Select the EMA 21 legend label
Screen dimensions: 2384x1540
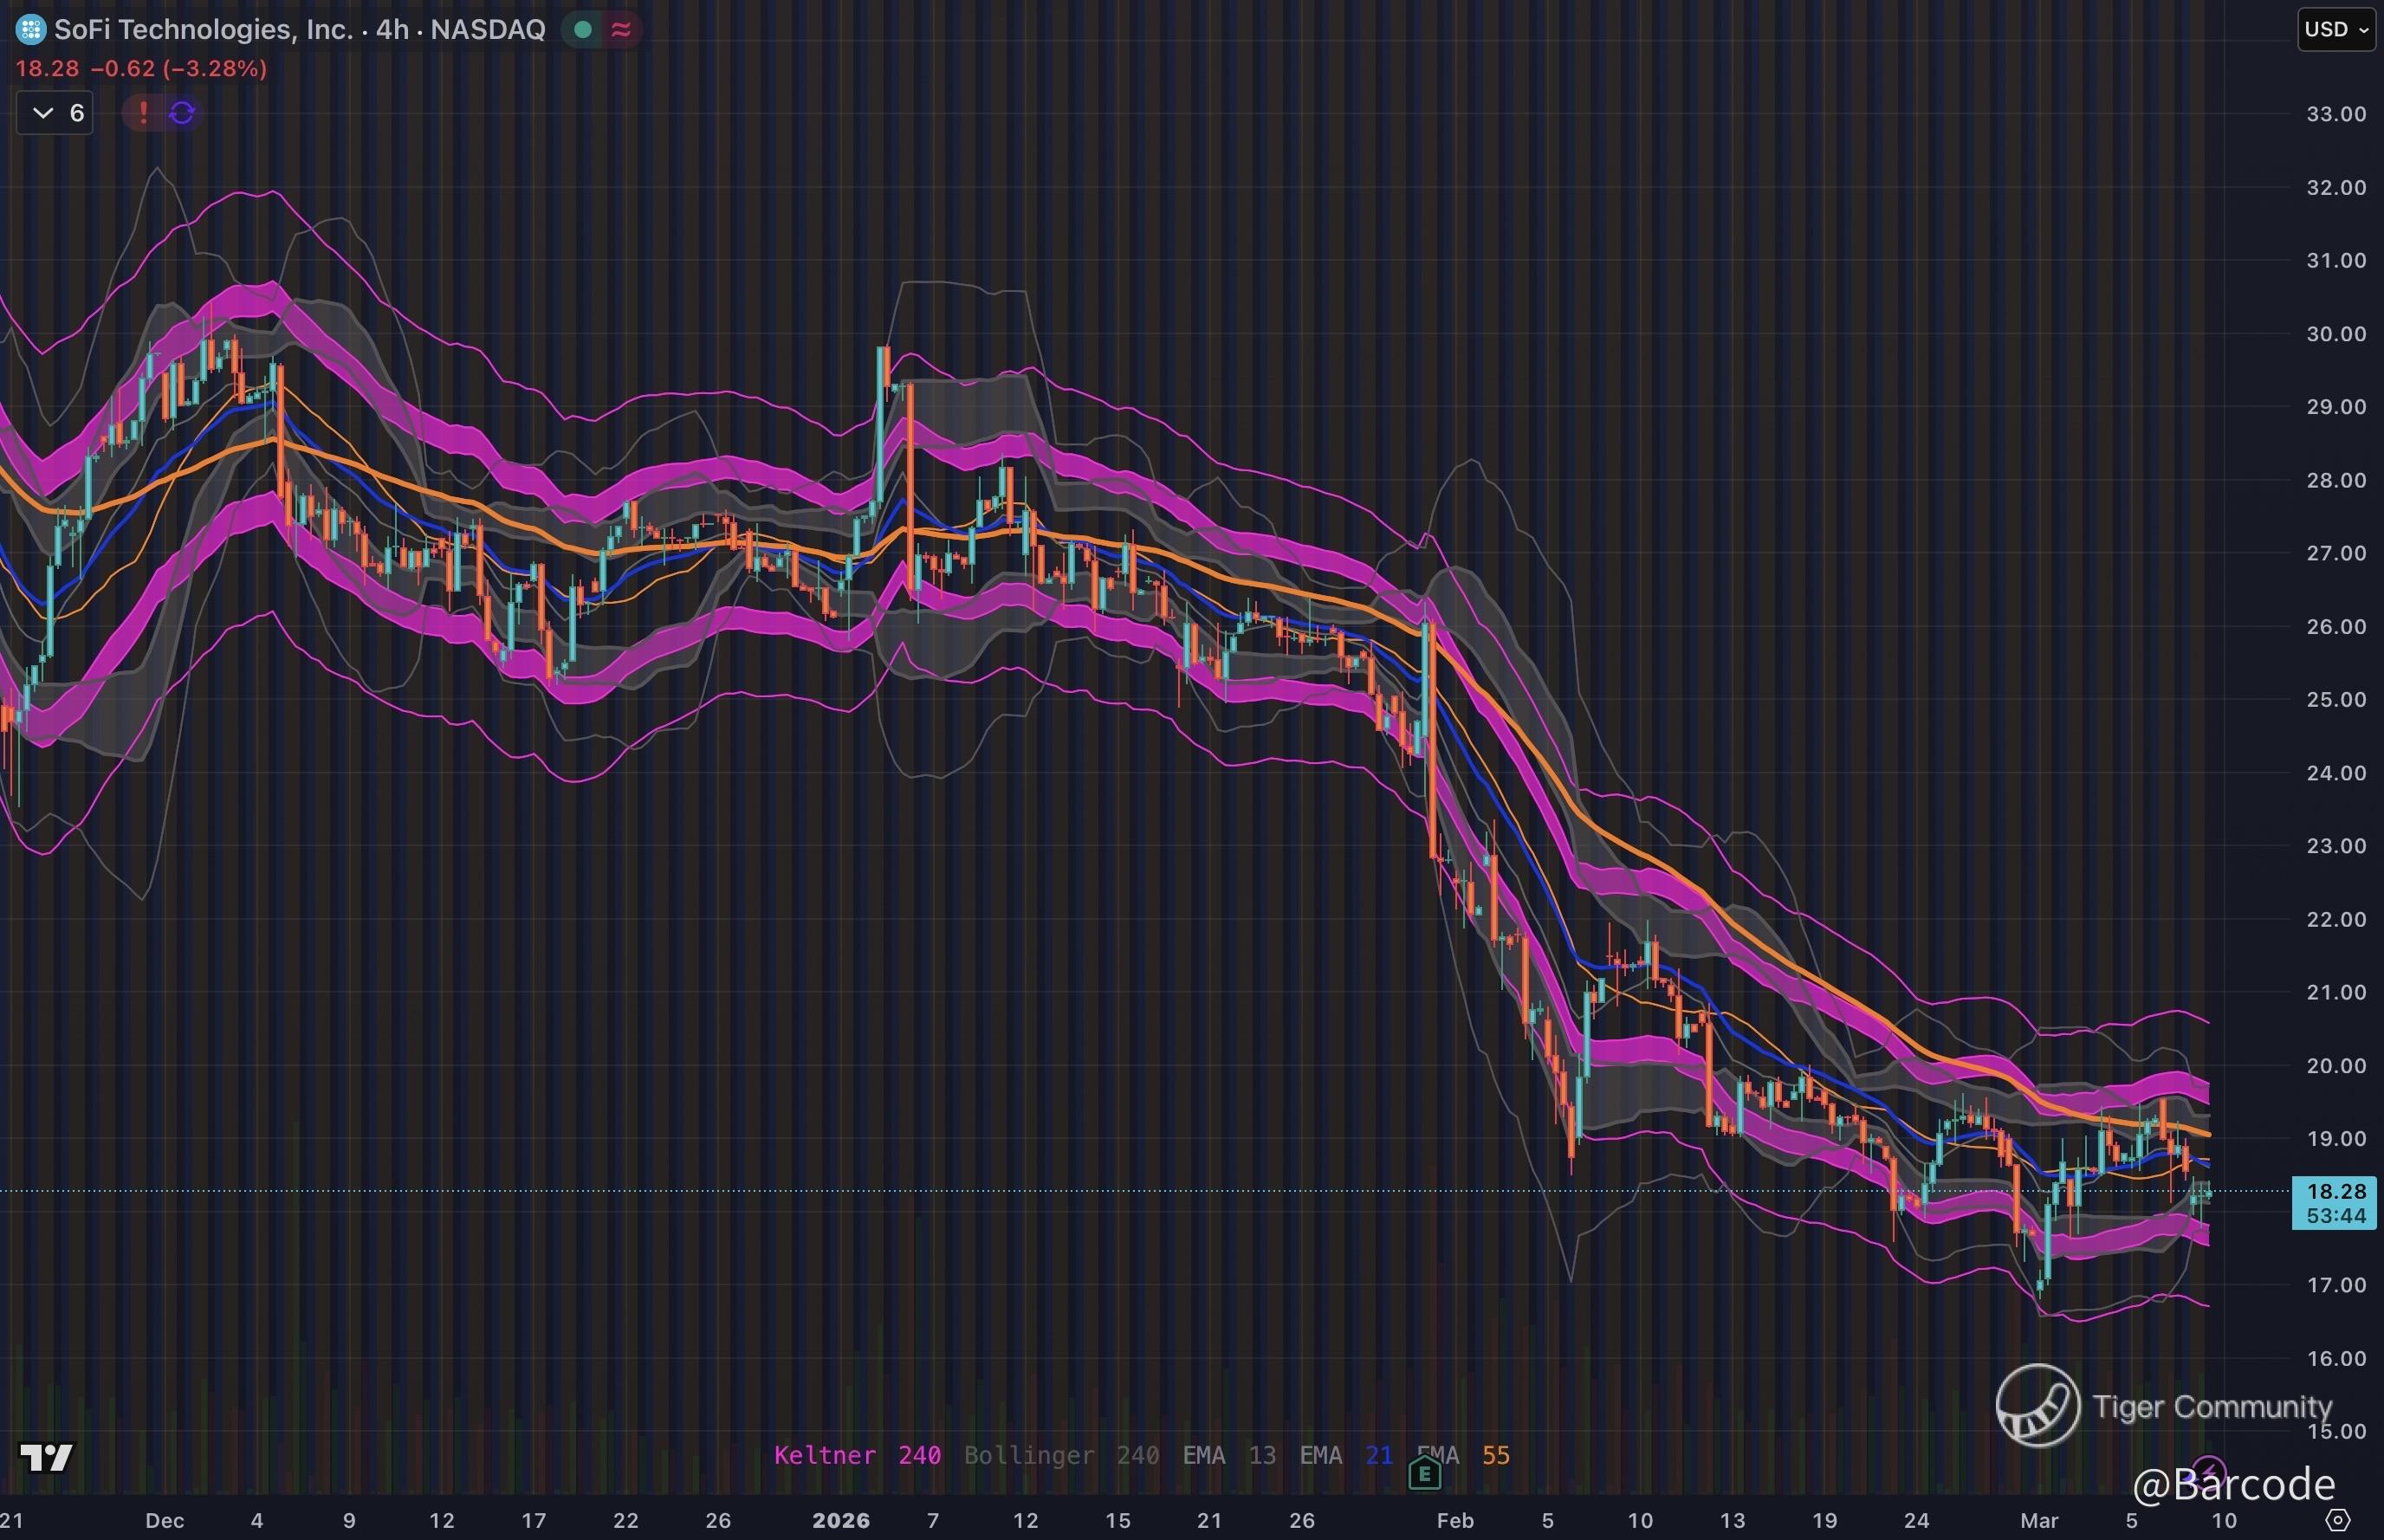point(1346,1455)
